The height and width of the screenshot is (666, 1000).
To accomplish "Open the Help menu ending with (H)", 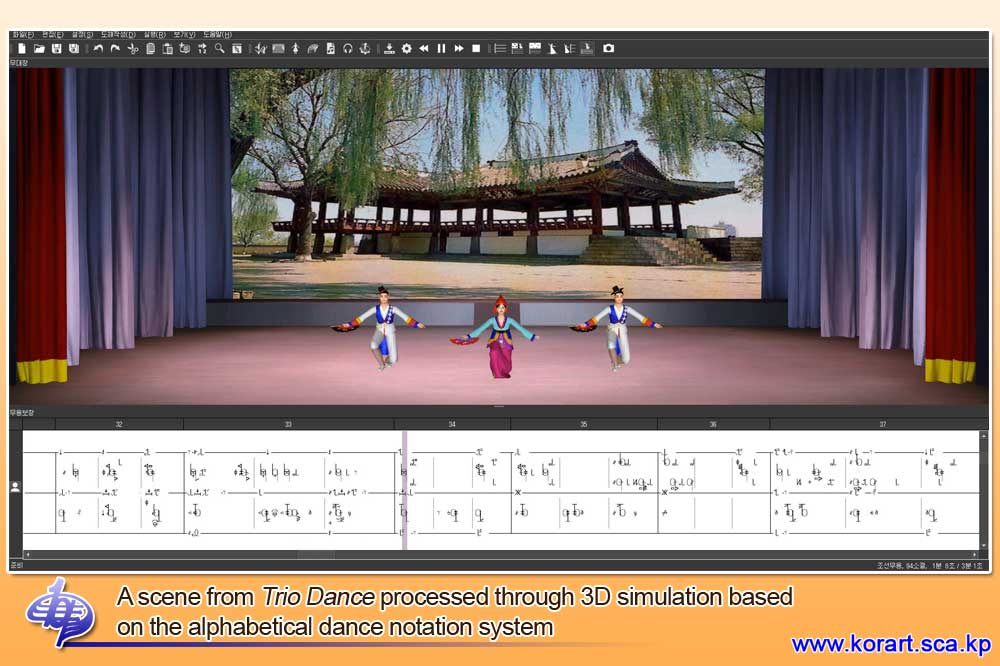I will pos(217,34).
